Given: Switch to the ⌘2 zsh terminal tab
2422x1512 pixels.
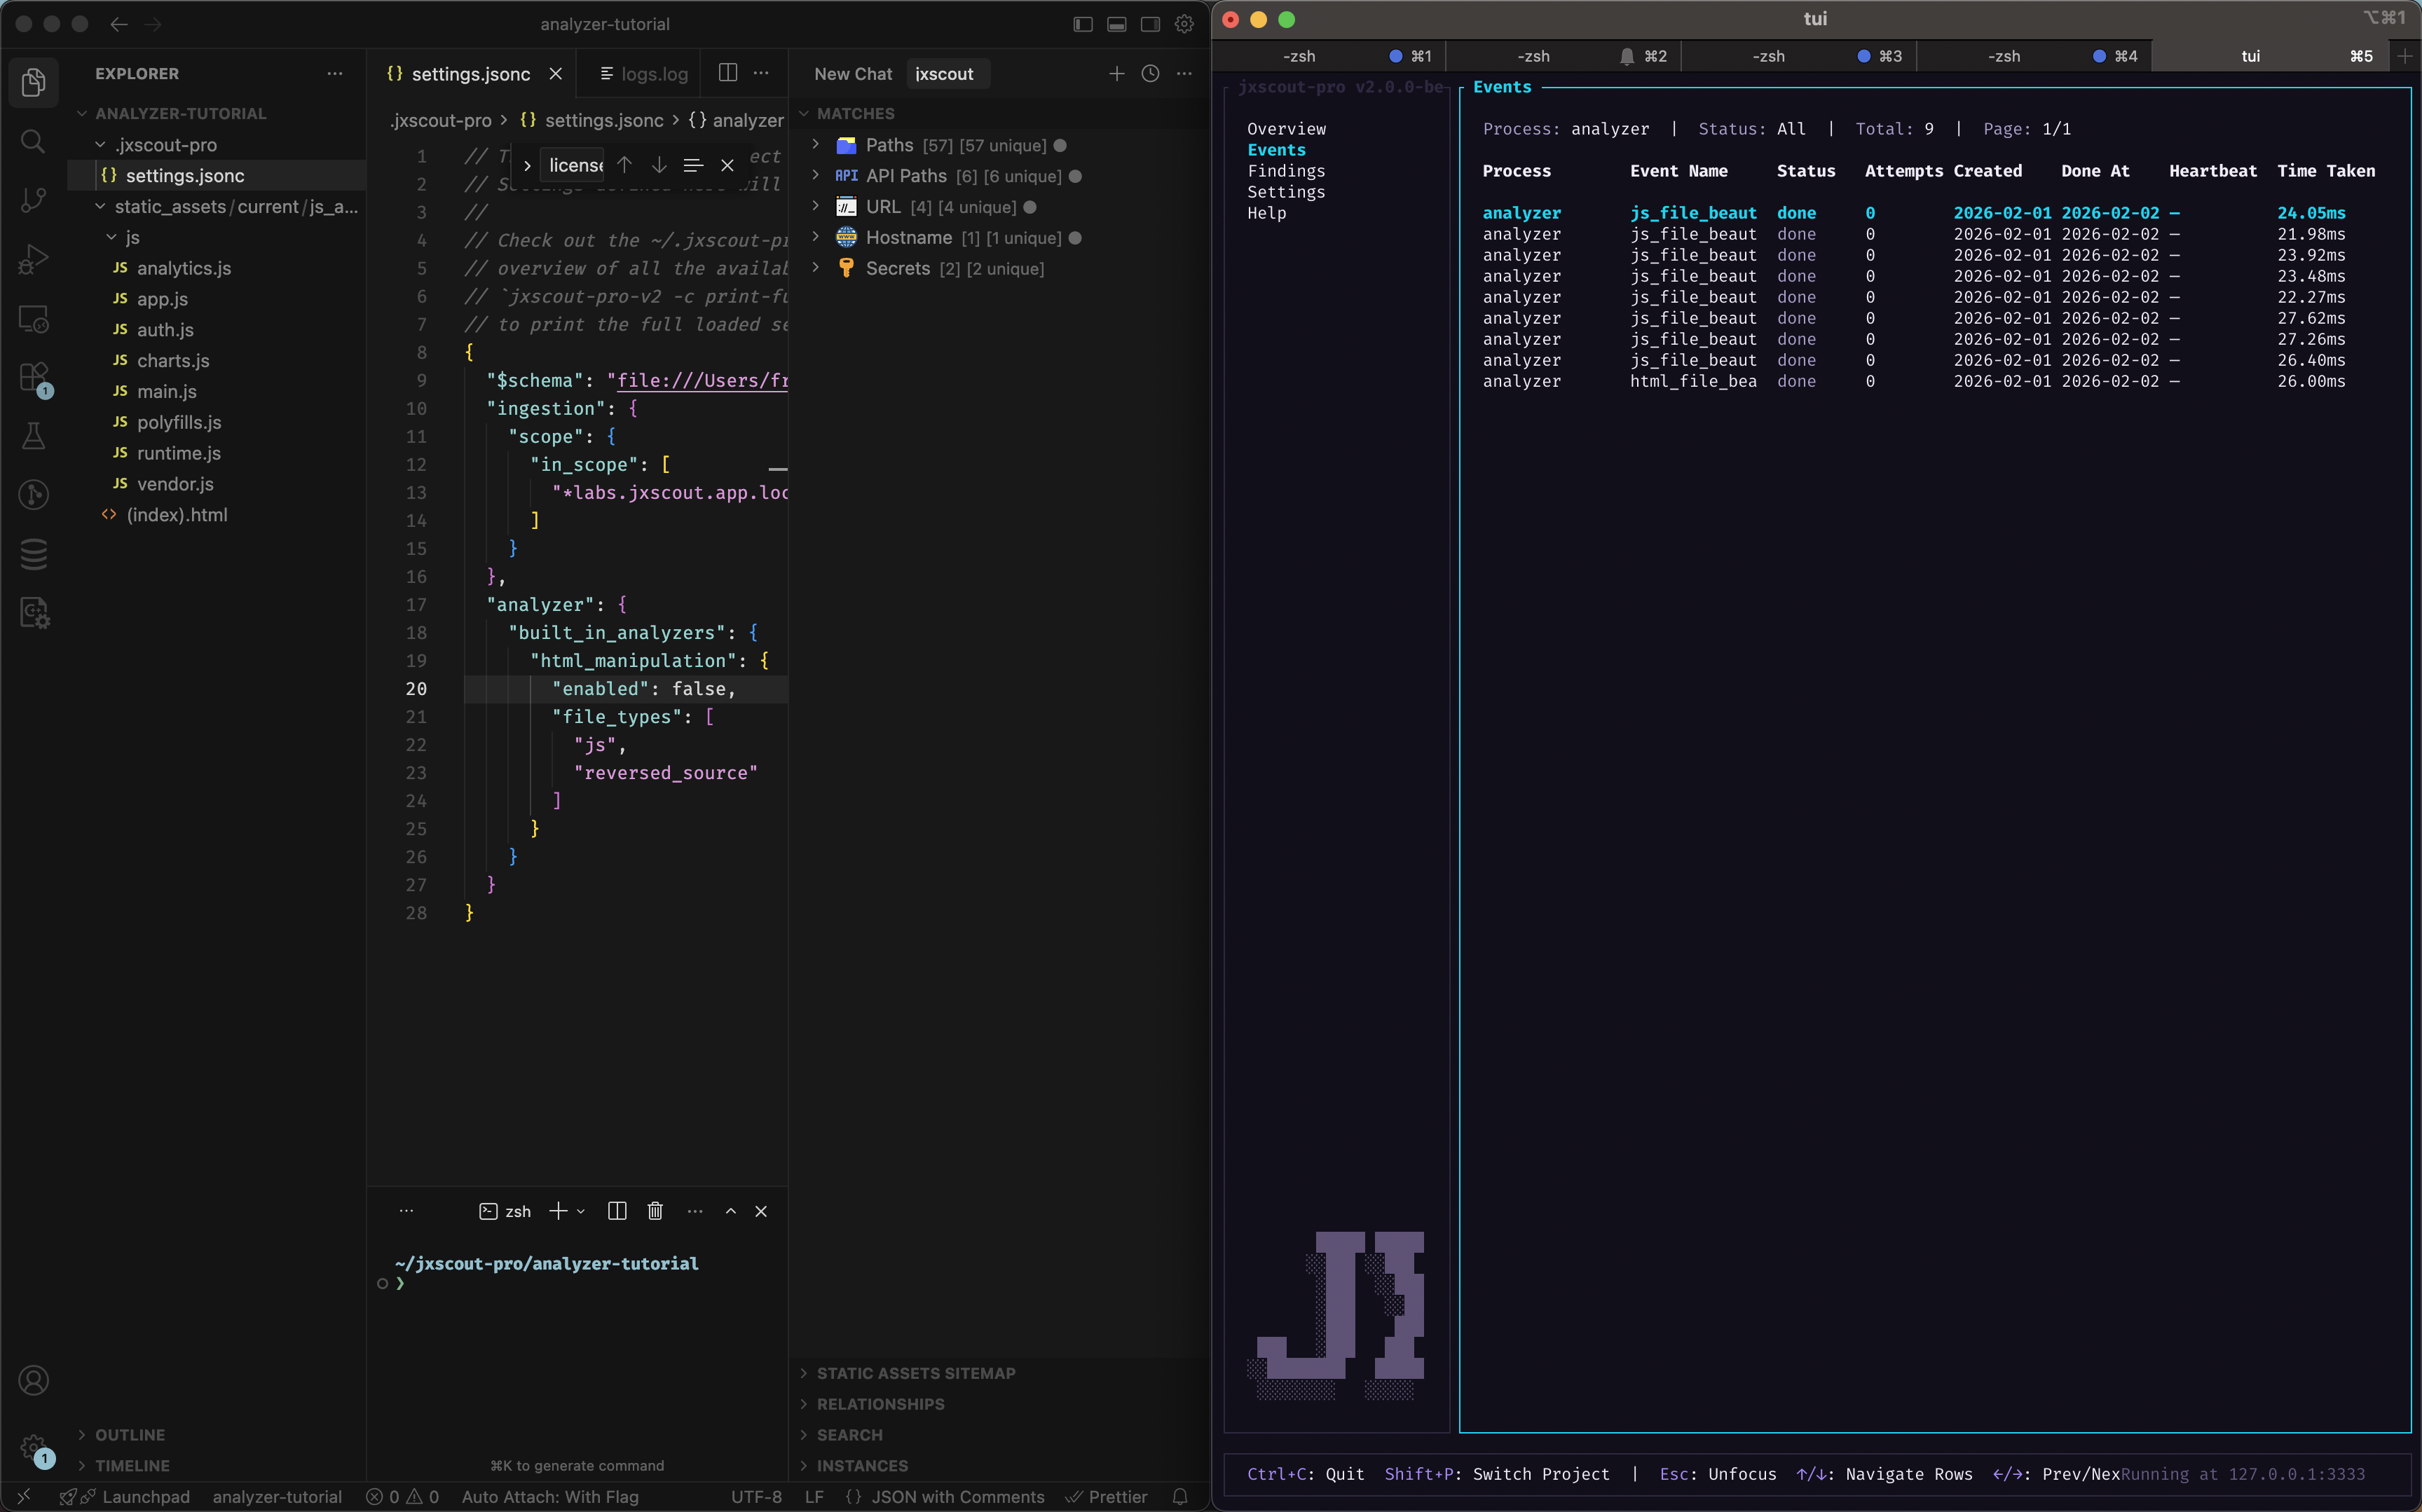Looking at the screenshot, I should pos(1564,56).
